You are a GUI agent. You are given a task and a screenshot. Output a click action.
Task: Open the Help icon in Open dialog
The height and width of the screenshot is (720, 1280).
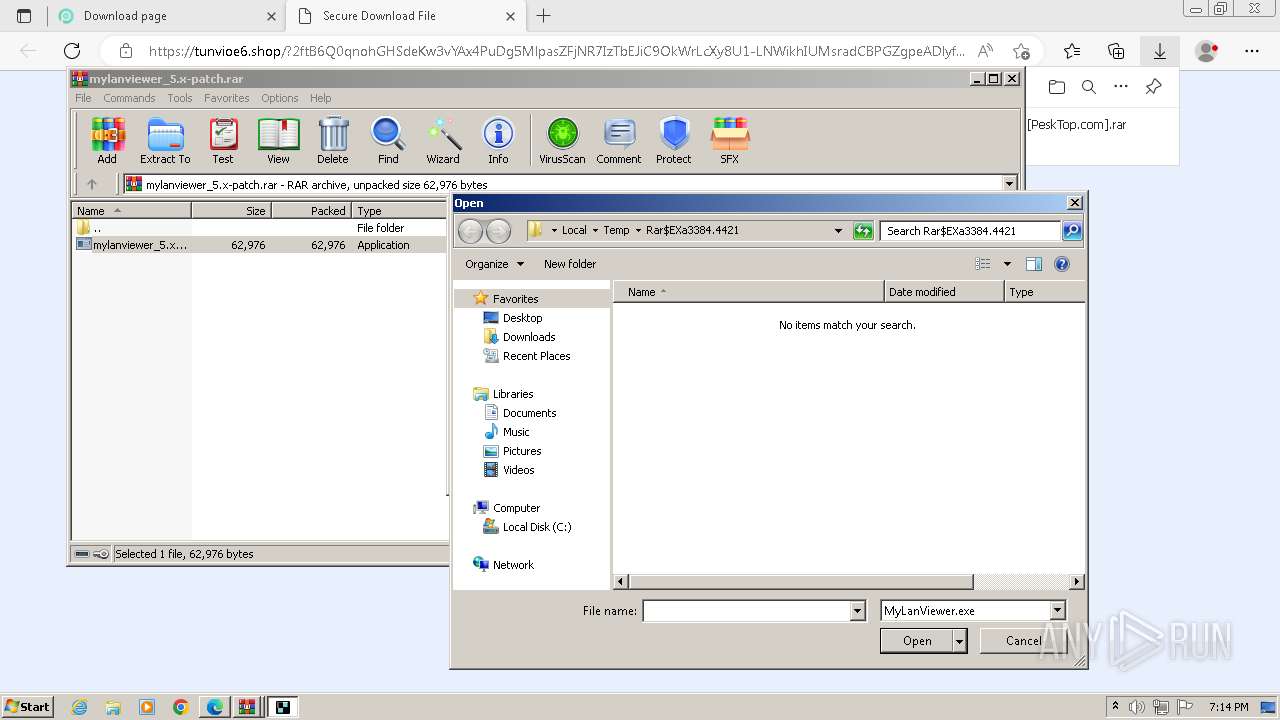(x=1062, y=264)
